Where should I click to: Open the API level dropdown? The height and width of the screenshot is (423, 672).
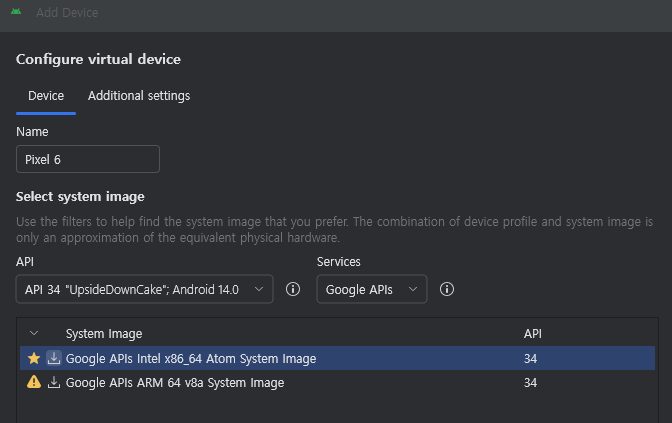click(144, 289)
